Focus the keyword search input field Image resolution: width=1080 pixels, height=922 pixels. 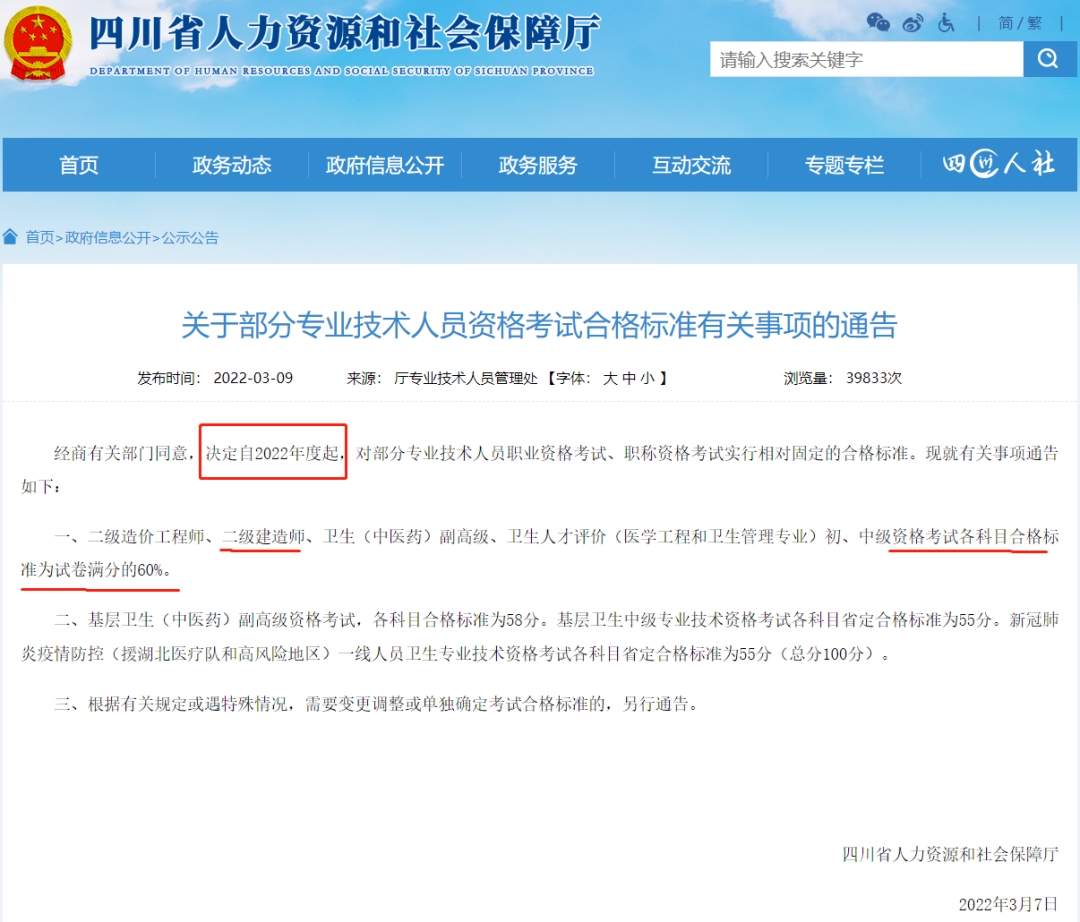[865, 59]
